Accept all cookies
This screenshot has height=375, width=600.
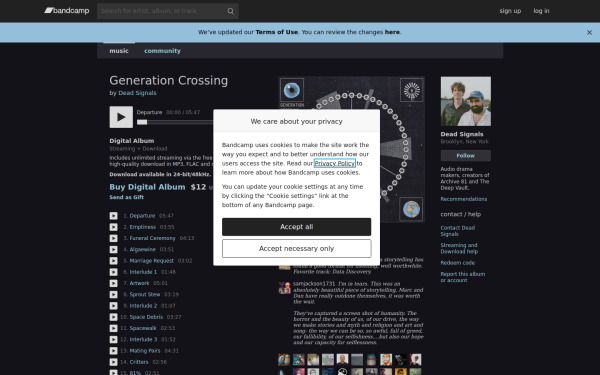pyautogui.click(x=297, y=227)
